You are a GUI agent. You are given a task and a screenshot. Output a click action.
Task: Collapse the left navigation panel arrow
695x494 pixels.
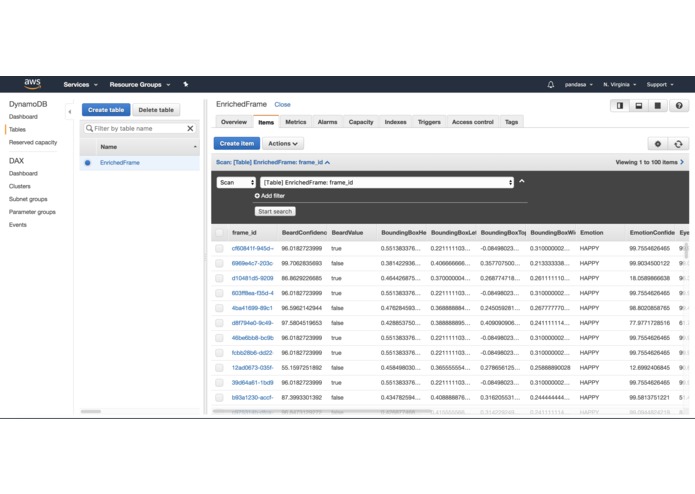(70, 112)
